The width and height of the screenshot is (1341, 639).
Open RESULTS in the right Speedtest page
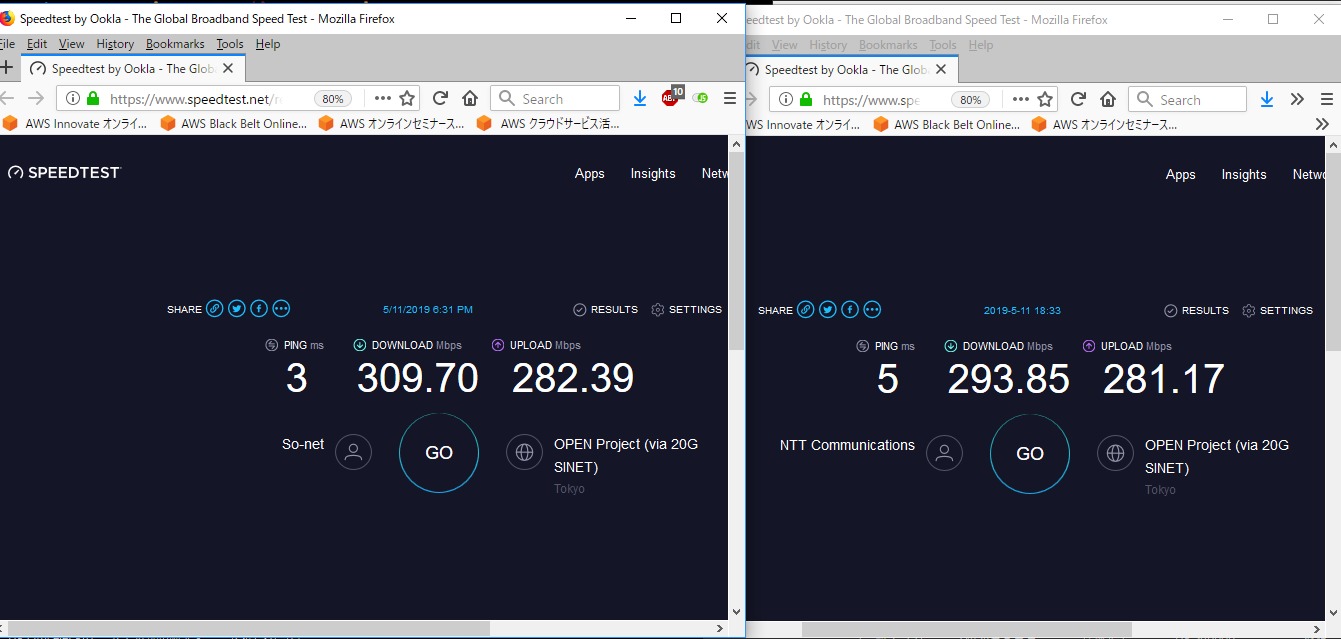tap(1196, 311)
